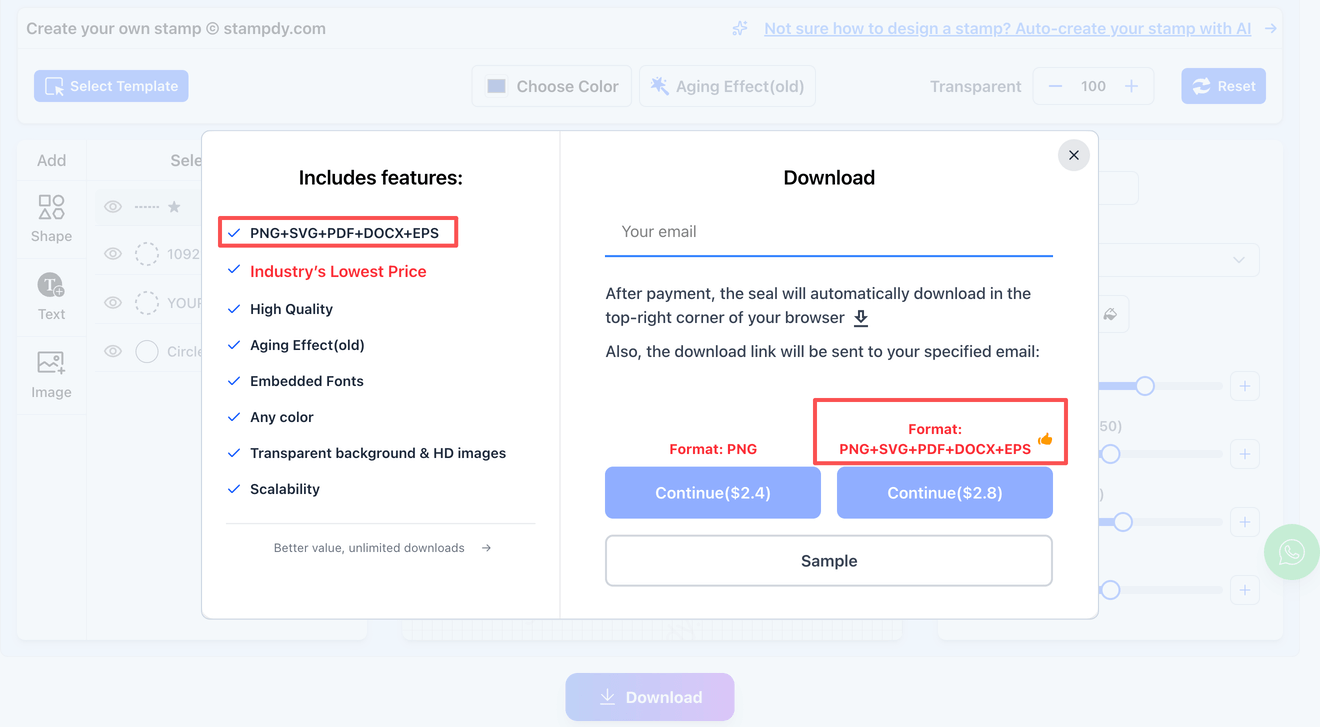
Task: Hide the Circle layer with its eye icon
Action: (x=112, y=351)
